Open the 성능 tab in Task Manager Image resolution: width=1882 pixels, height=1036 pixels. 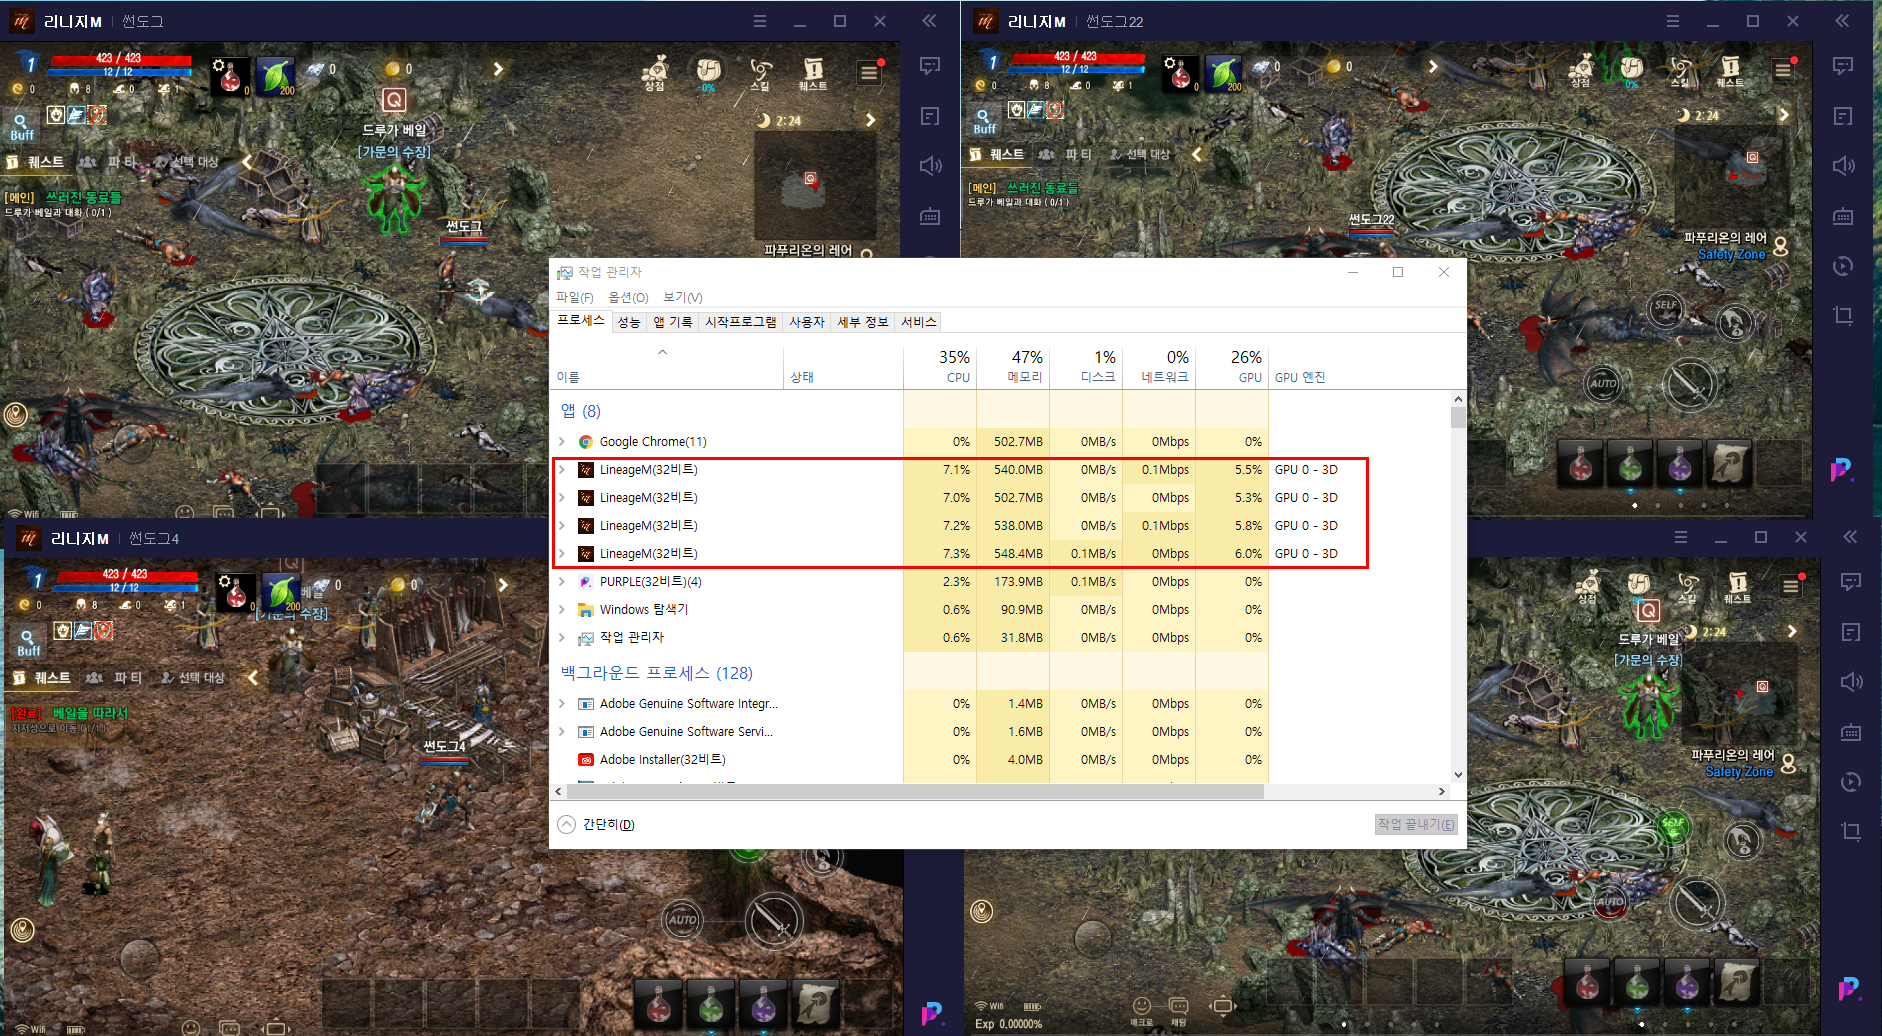[x=629, y=322]
